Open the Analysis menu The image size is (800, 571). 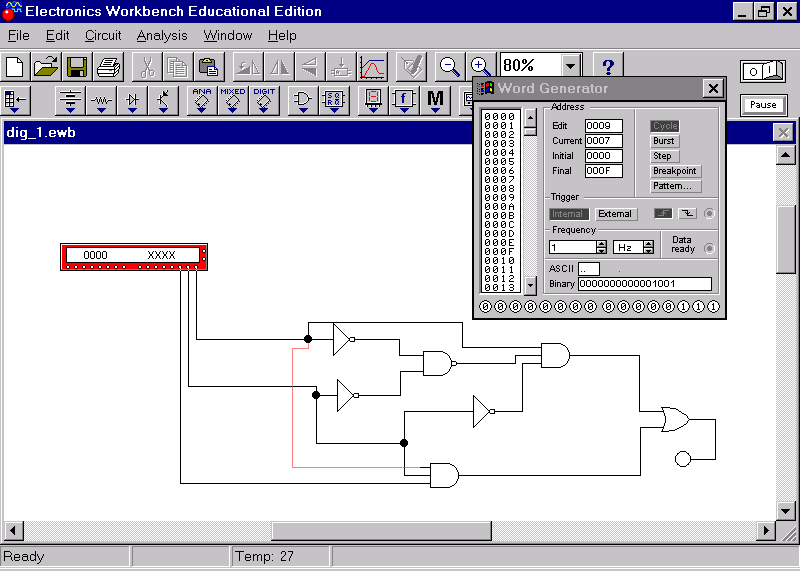pyautogui.click(x=162, y=36)
